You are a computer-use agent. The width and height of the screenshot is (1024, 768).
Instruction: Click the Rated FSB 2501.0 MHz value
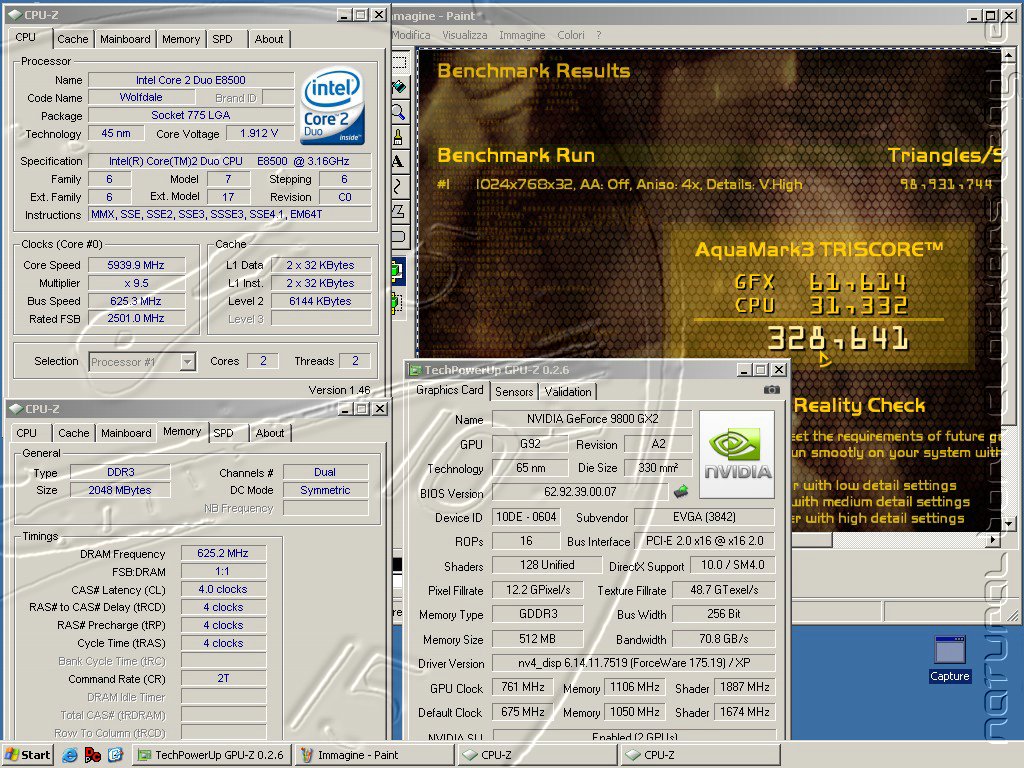136,318
